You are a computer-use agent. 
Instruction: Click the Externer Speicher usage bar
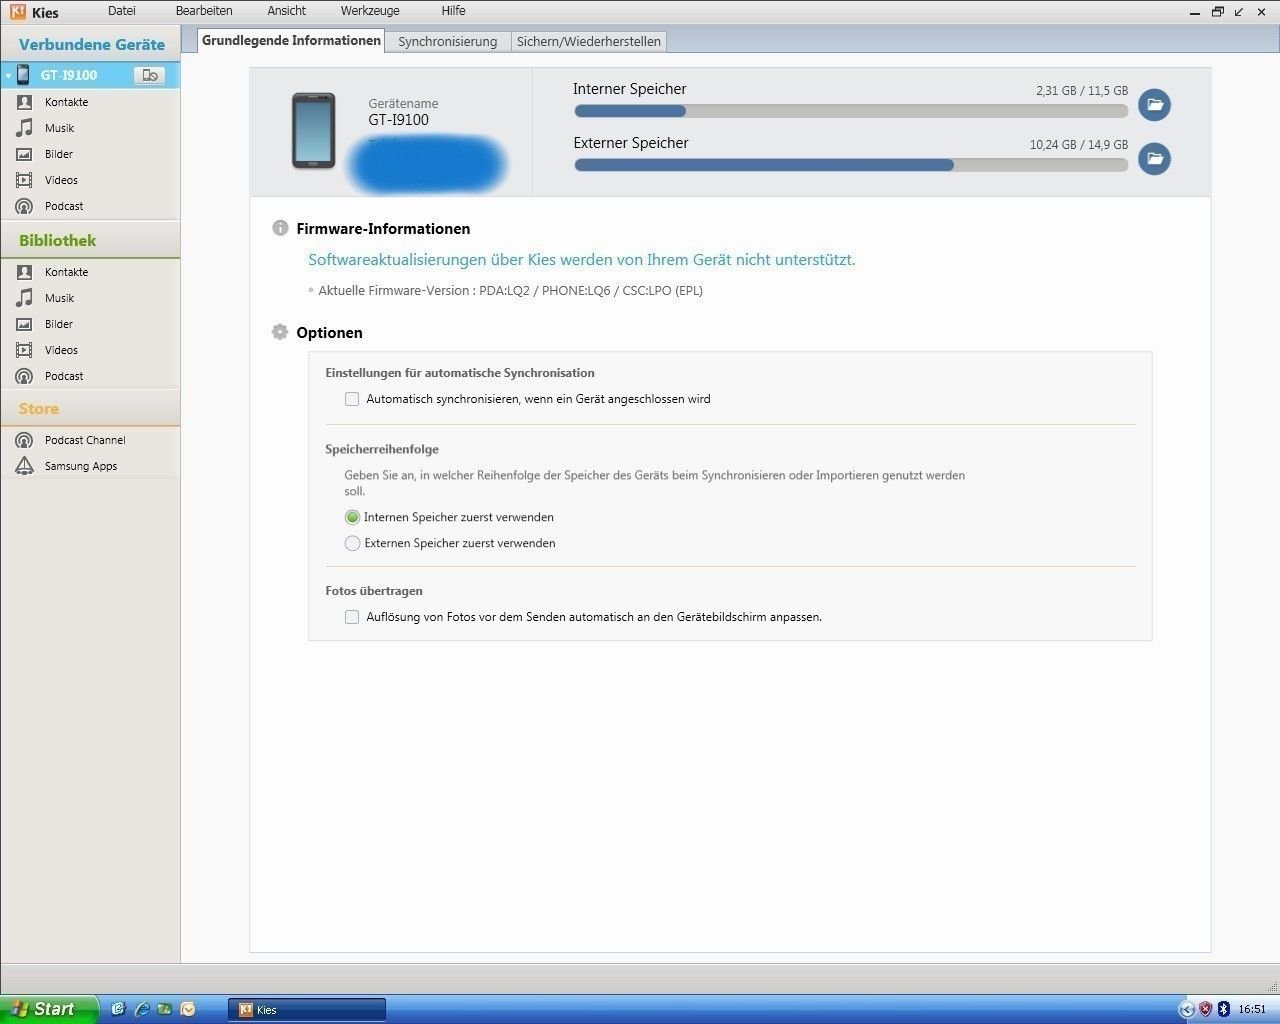tap(851, 165)
